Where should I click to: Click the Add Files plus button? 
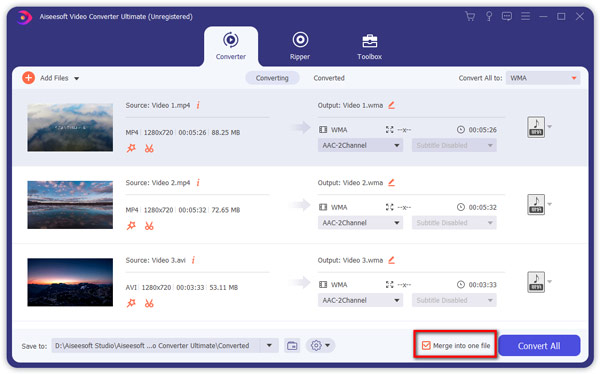point(28,78)
